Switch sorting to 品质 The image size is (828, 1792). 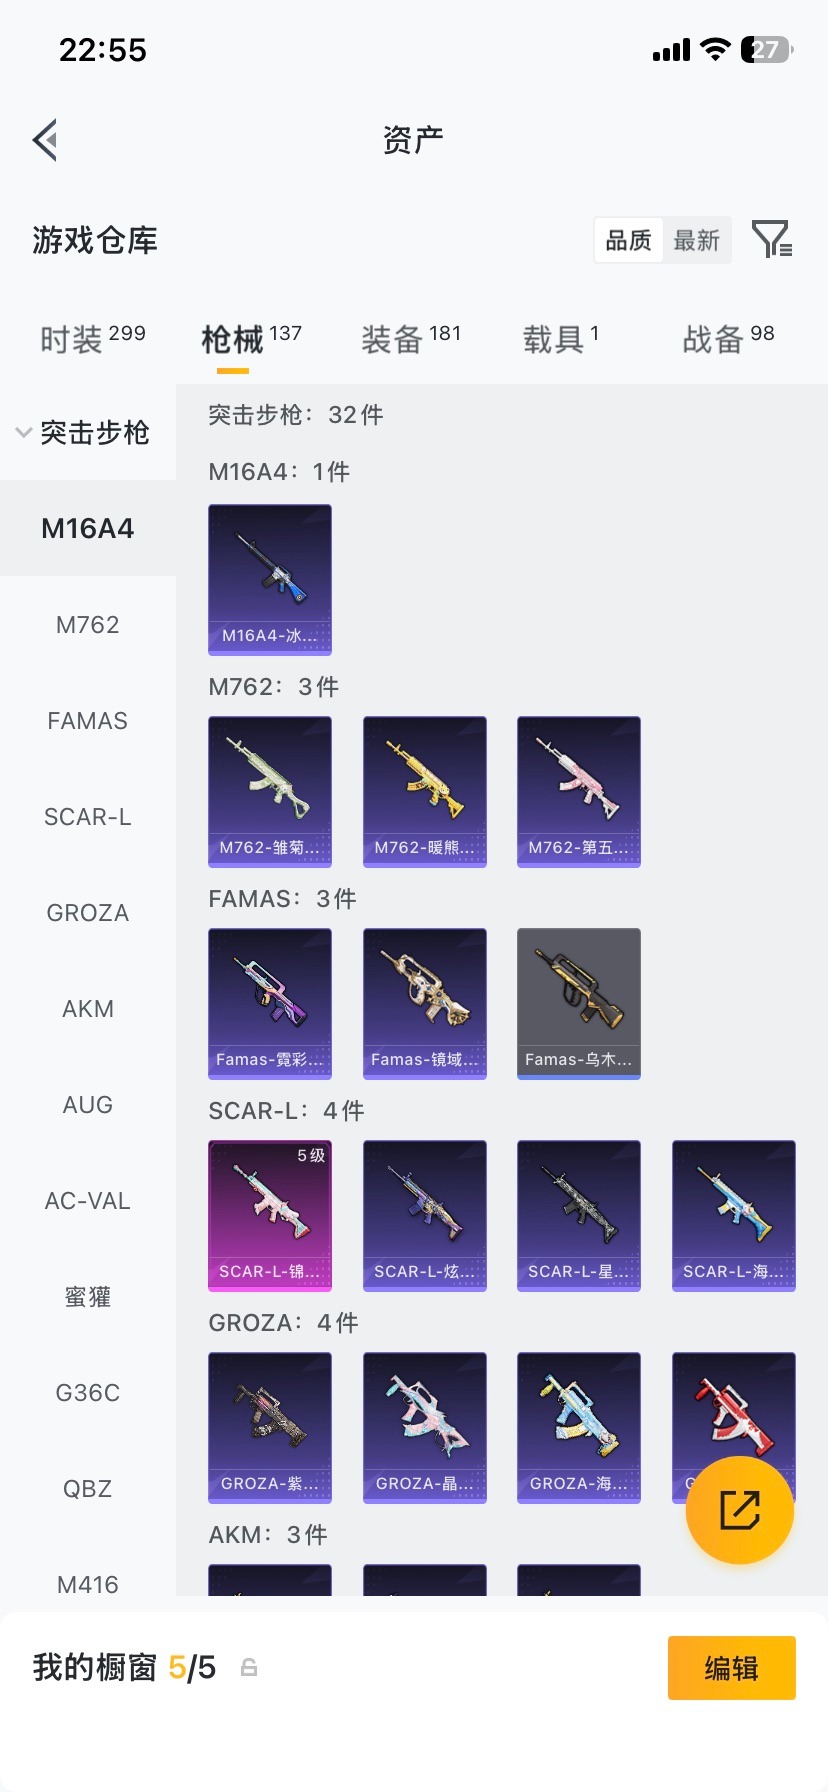[x=628, y=240]
